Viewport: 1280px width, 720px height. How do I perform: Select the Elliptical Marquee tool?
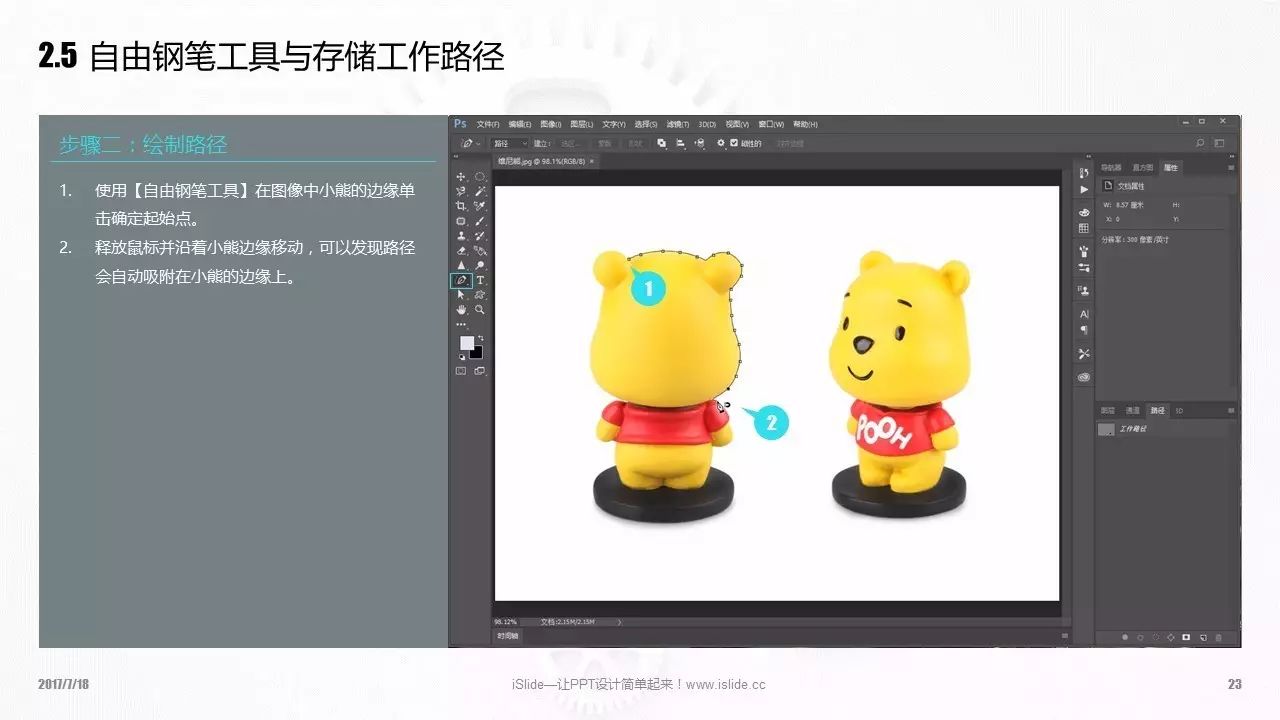(480, 176)
